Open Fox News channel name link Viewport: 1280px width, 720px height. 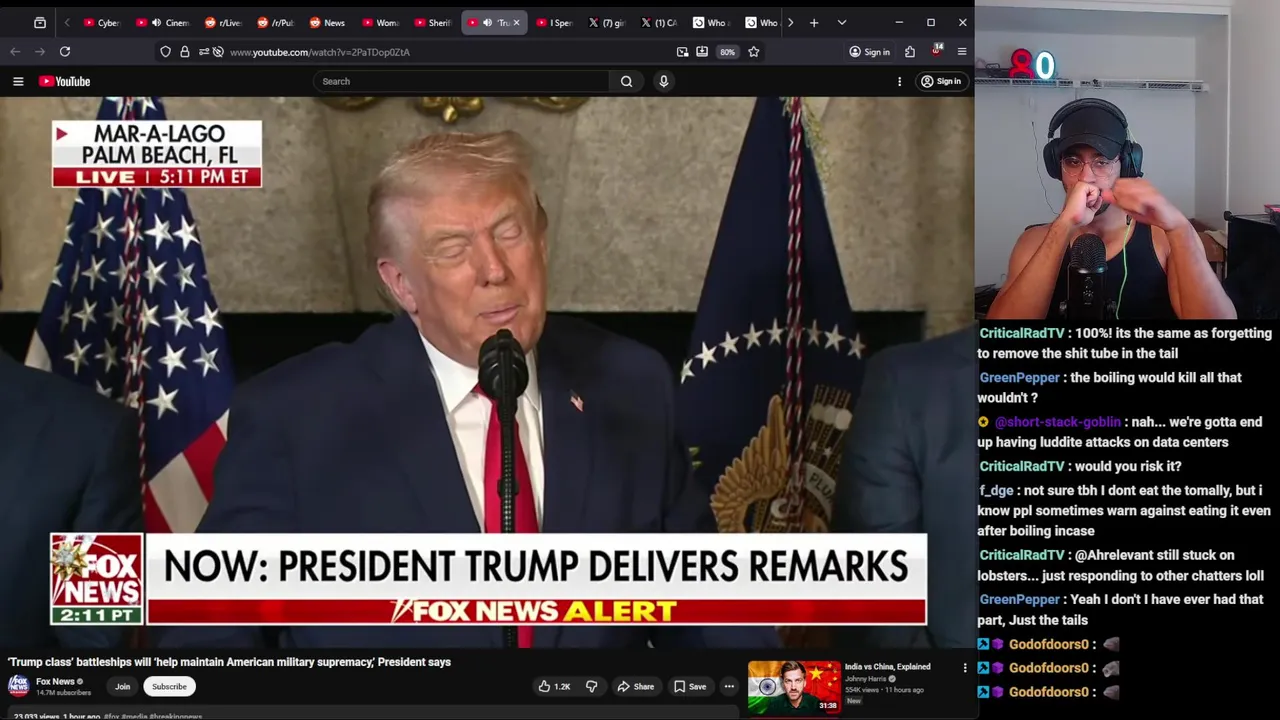coord(55,682)
